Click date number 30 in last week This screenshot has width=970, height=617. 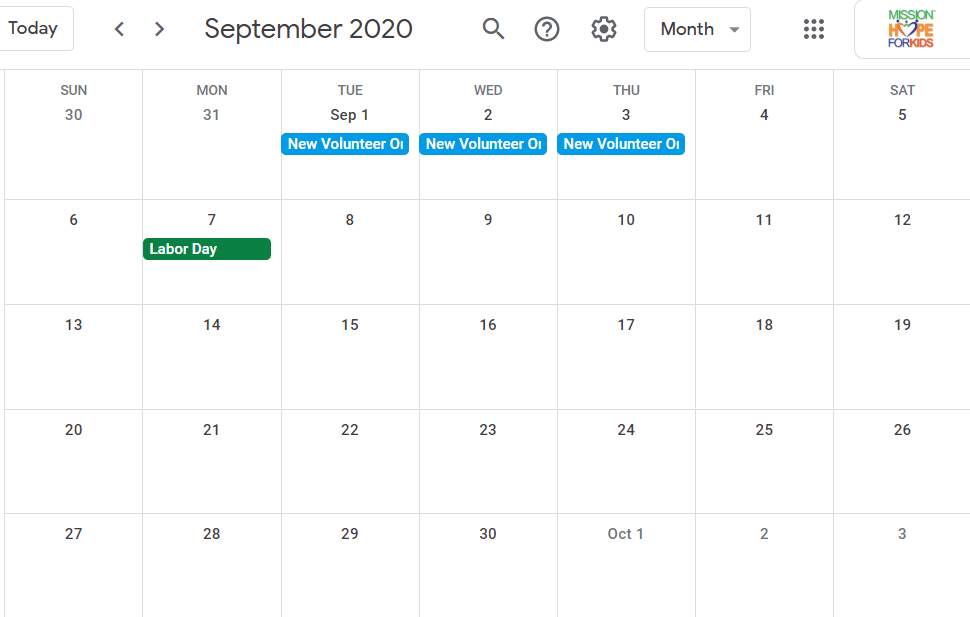point(488,534)
